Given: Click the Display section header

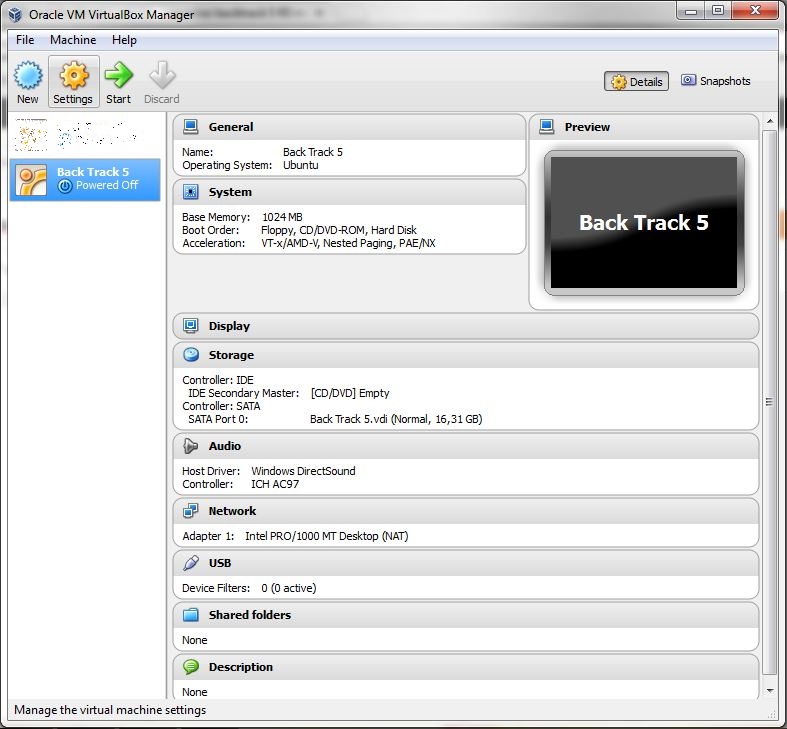Looking at the screenshot, I should (x=466, y=326).
